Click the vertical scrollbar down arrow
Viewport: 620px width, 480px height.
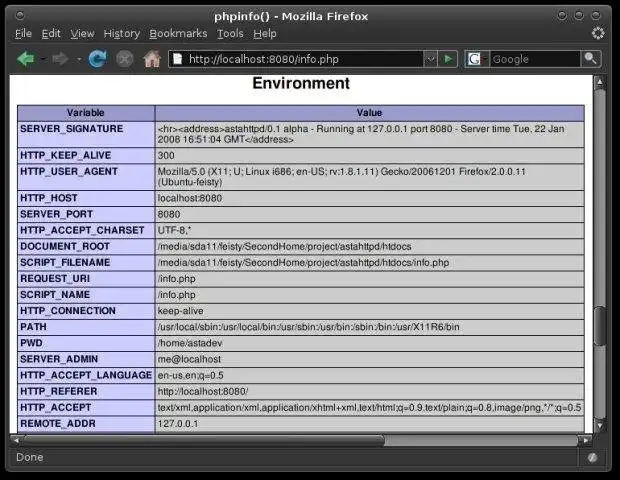click(600, 425)
